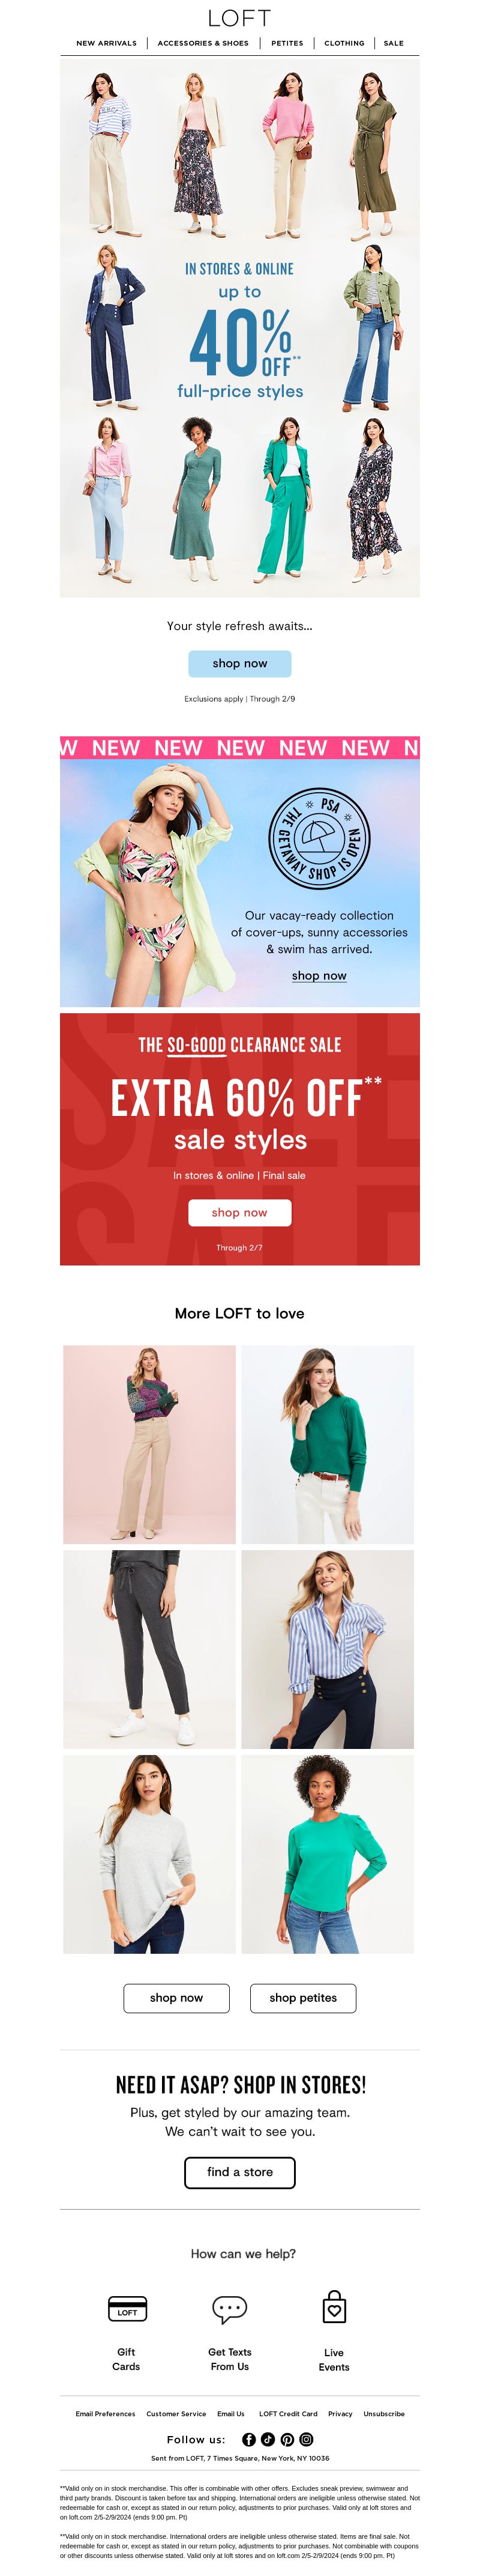Select the Sale navigation item
Screen dimensions: 480x2576
tap(394, 43)
